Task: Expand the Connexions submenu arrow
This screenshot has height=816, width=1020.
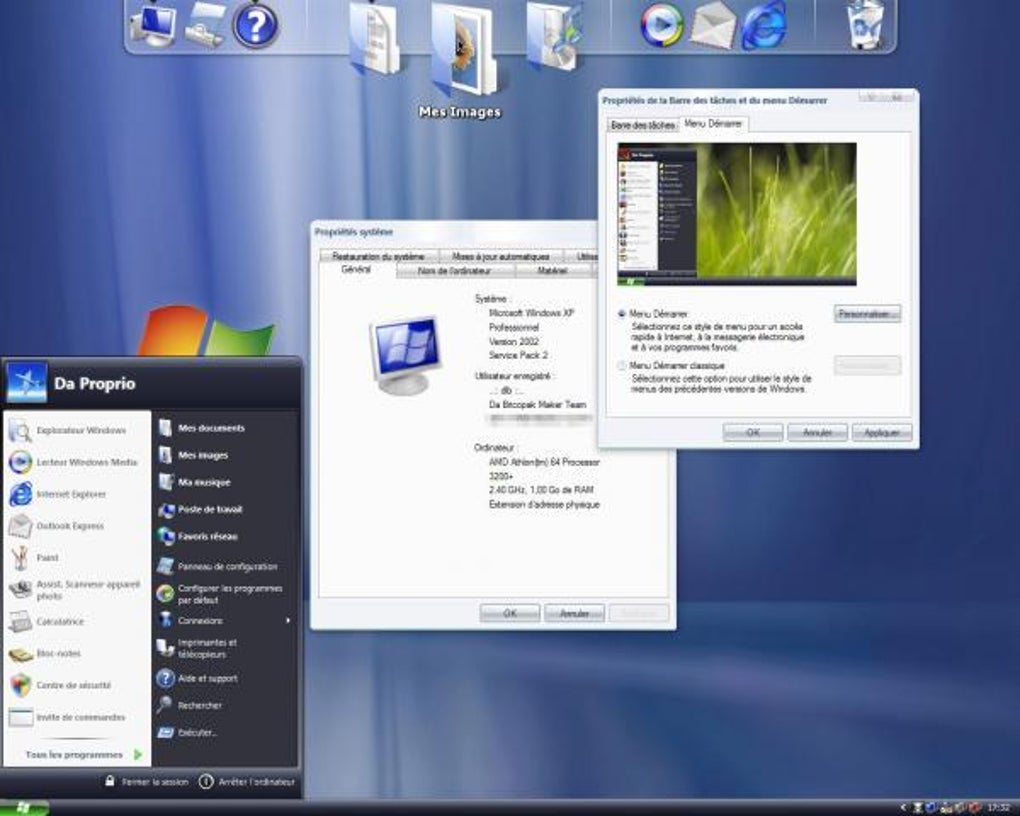Action: pos(288,621)
